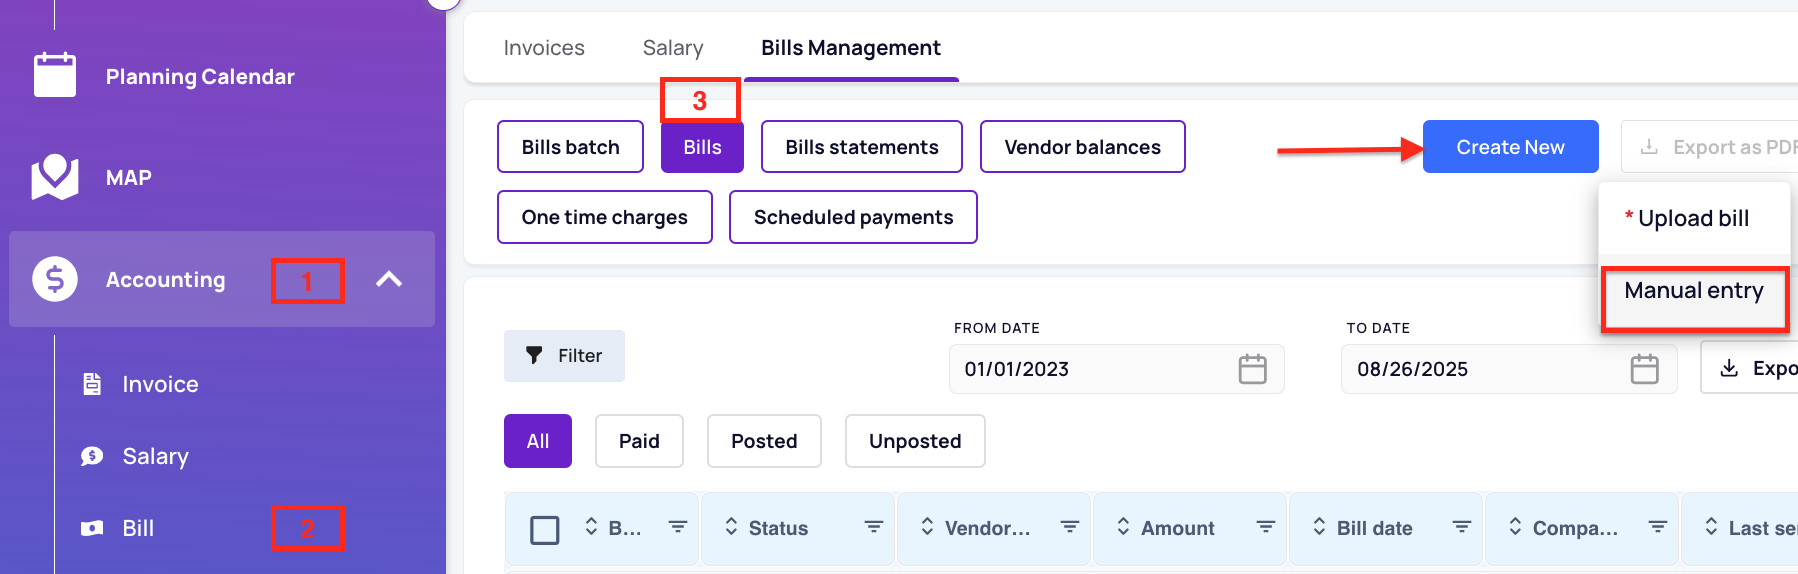Click the funnel icon in Filter button

tap(534, 355)
